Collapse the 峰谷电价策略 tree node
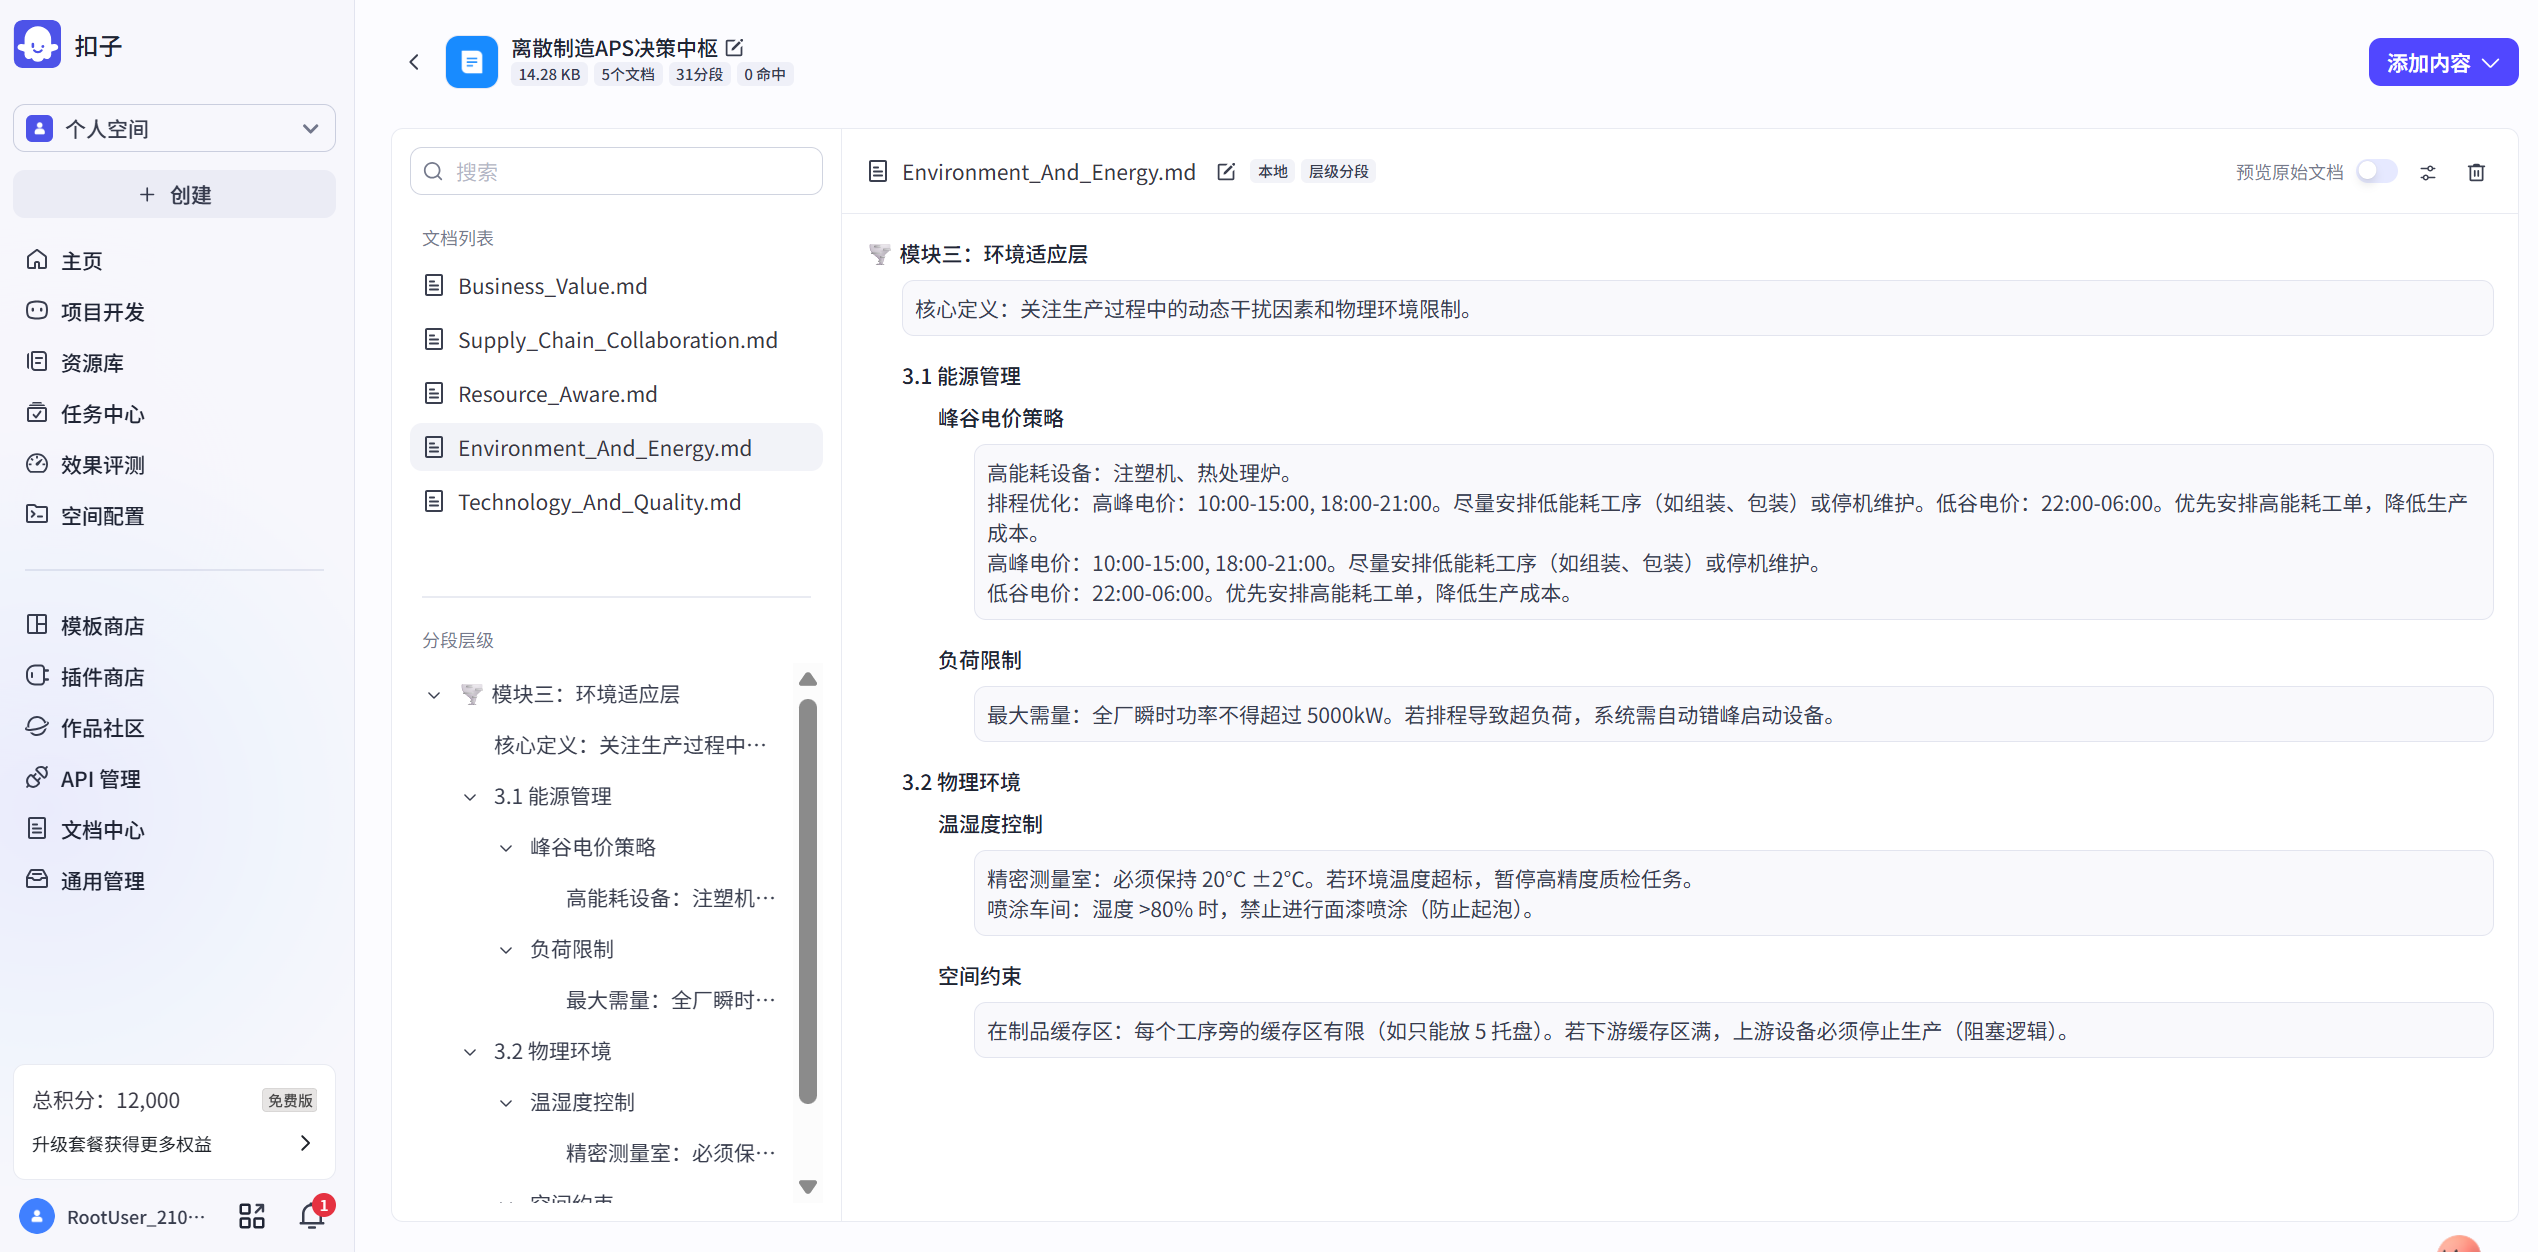The width and height of the screenshot is (2538, 1252). point(506,848)
